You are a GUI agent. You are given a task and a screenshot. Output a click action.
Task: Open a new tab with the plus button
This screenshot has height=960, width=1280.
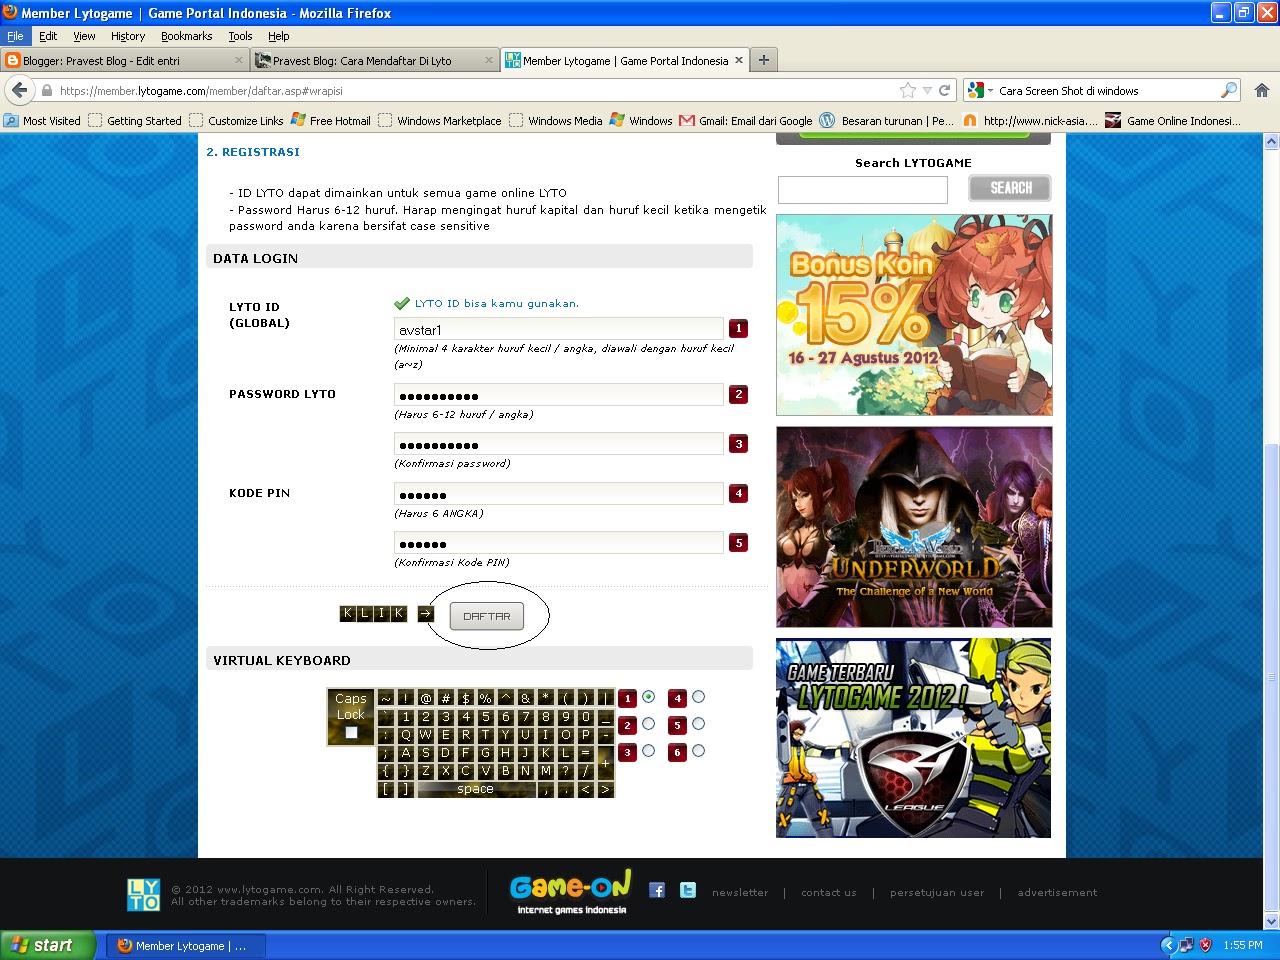pos(764,60)
